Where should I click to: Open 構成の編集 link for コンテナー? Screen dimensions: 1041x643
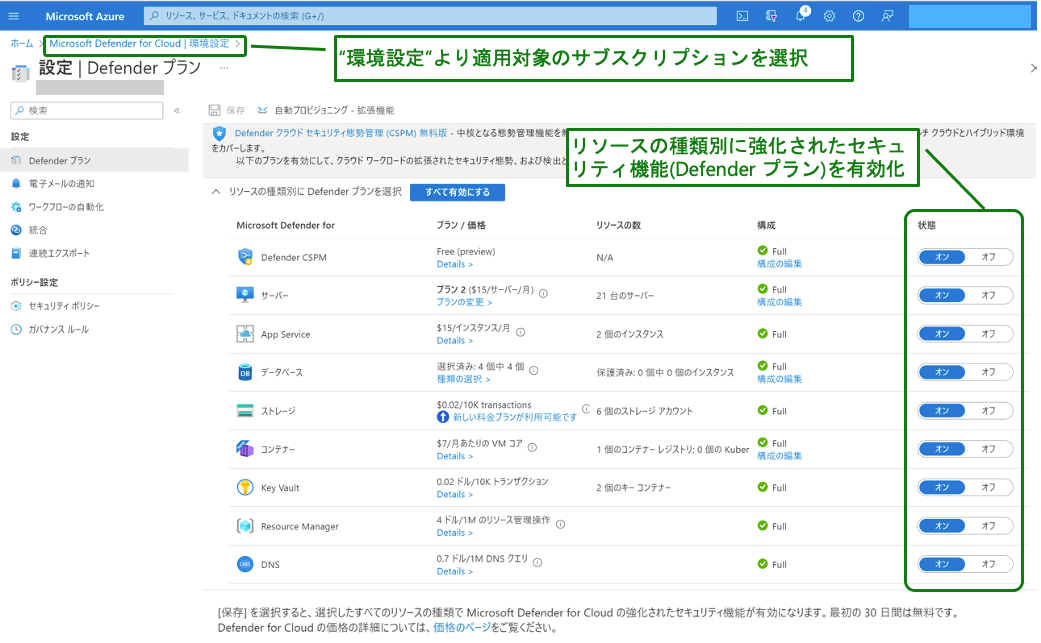tap(779, 456)
